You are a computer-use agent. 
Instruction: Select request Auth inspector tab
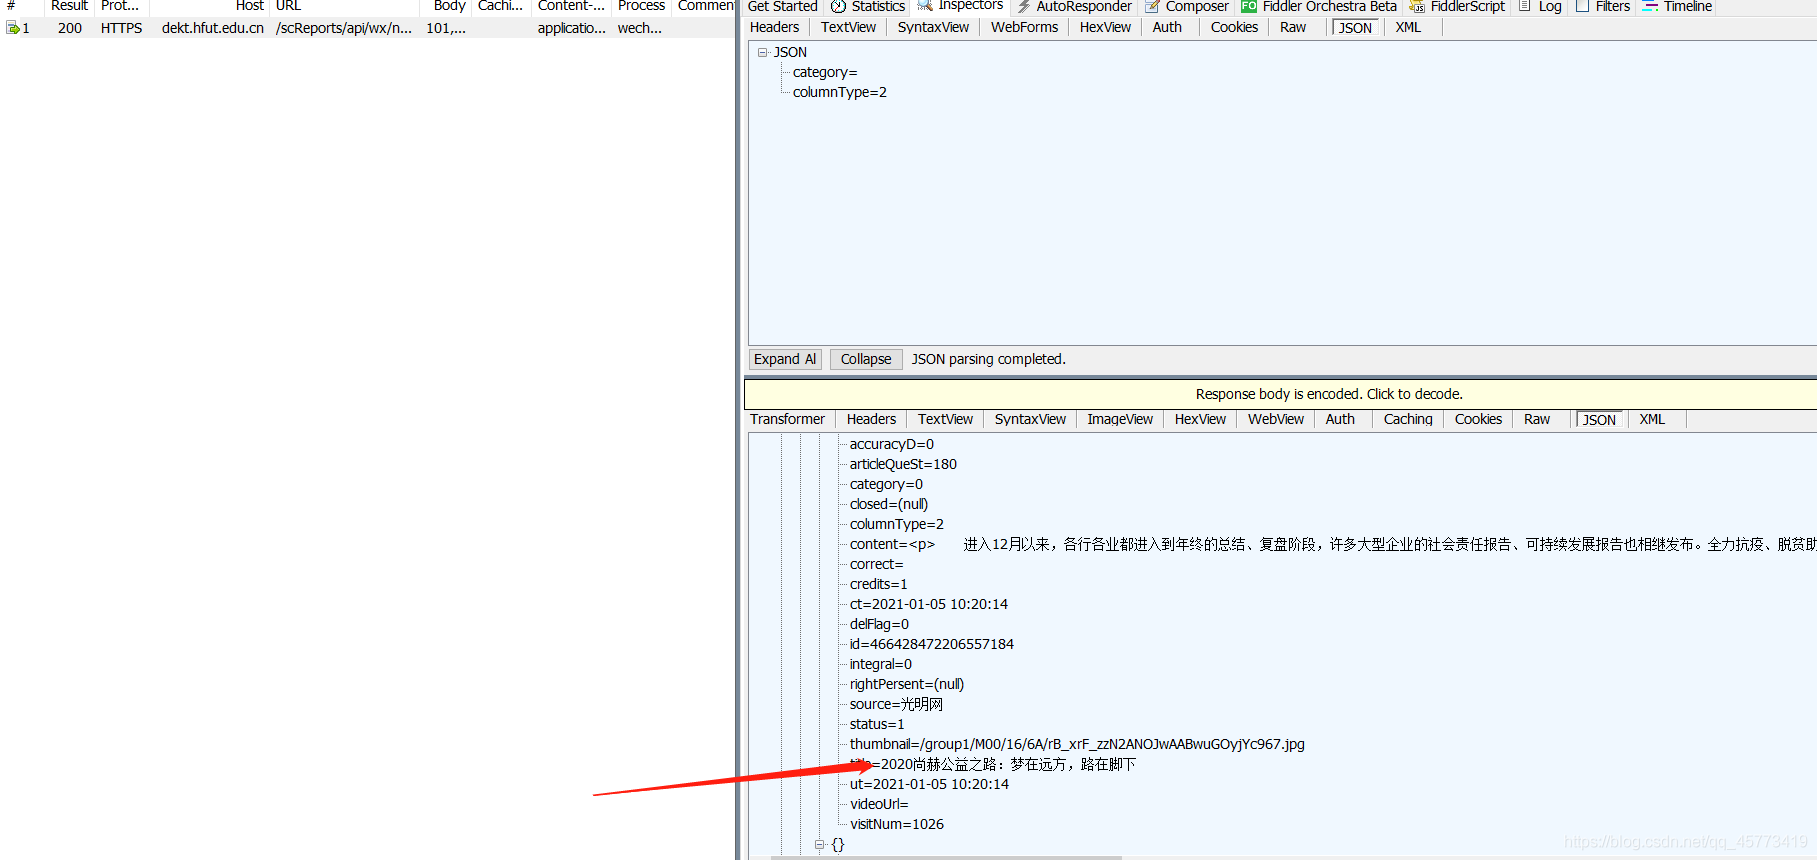[x=1167, y=27]
